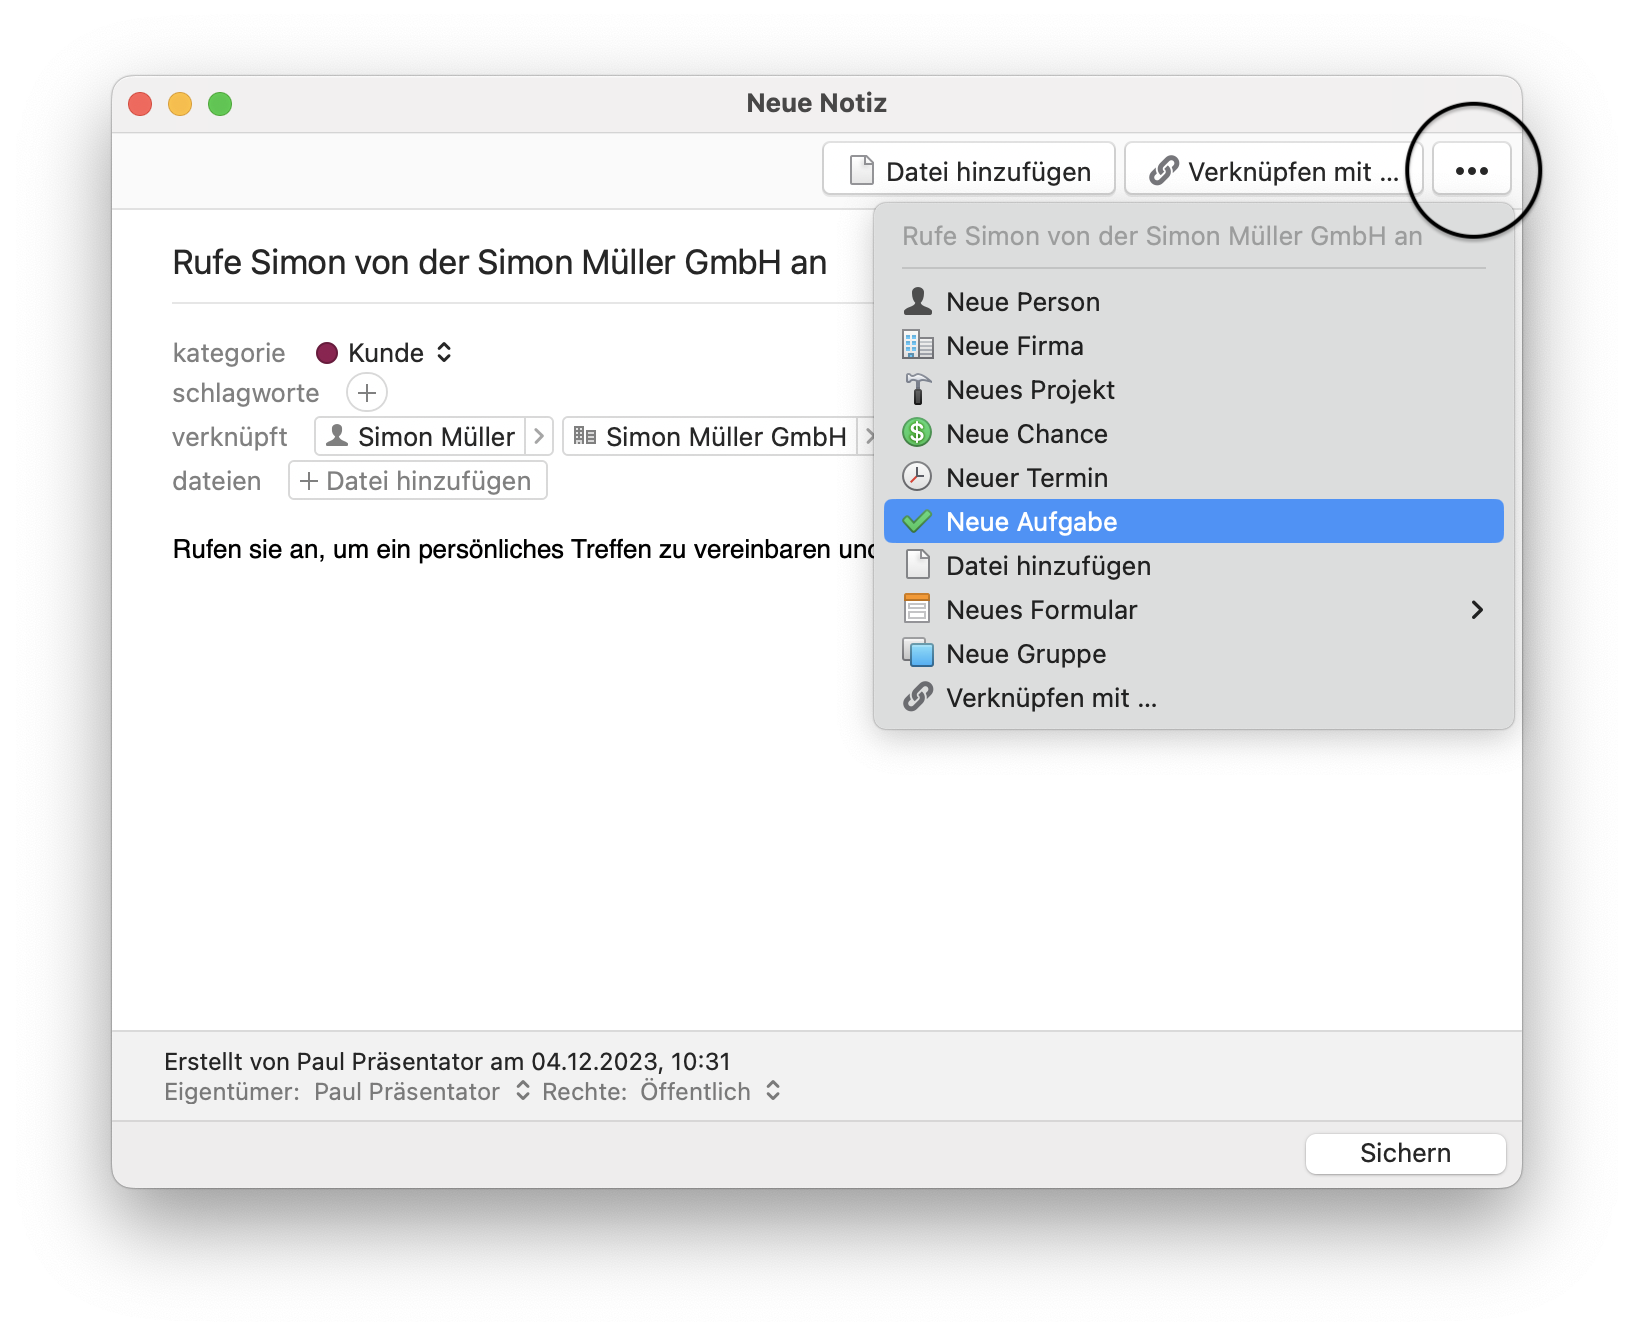Click the Neue Firma building icon
Image resolution: width=1634 pixels, height=1336 pixels.
[917, 345]
